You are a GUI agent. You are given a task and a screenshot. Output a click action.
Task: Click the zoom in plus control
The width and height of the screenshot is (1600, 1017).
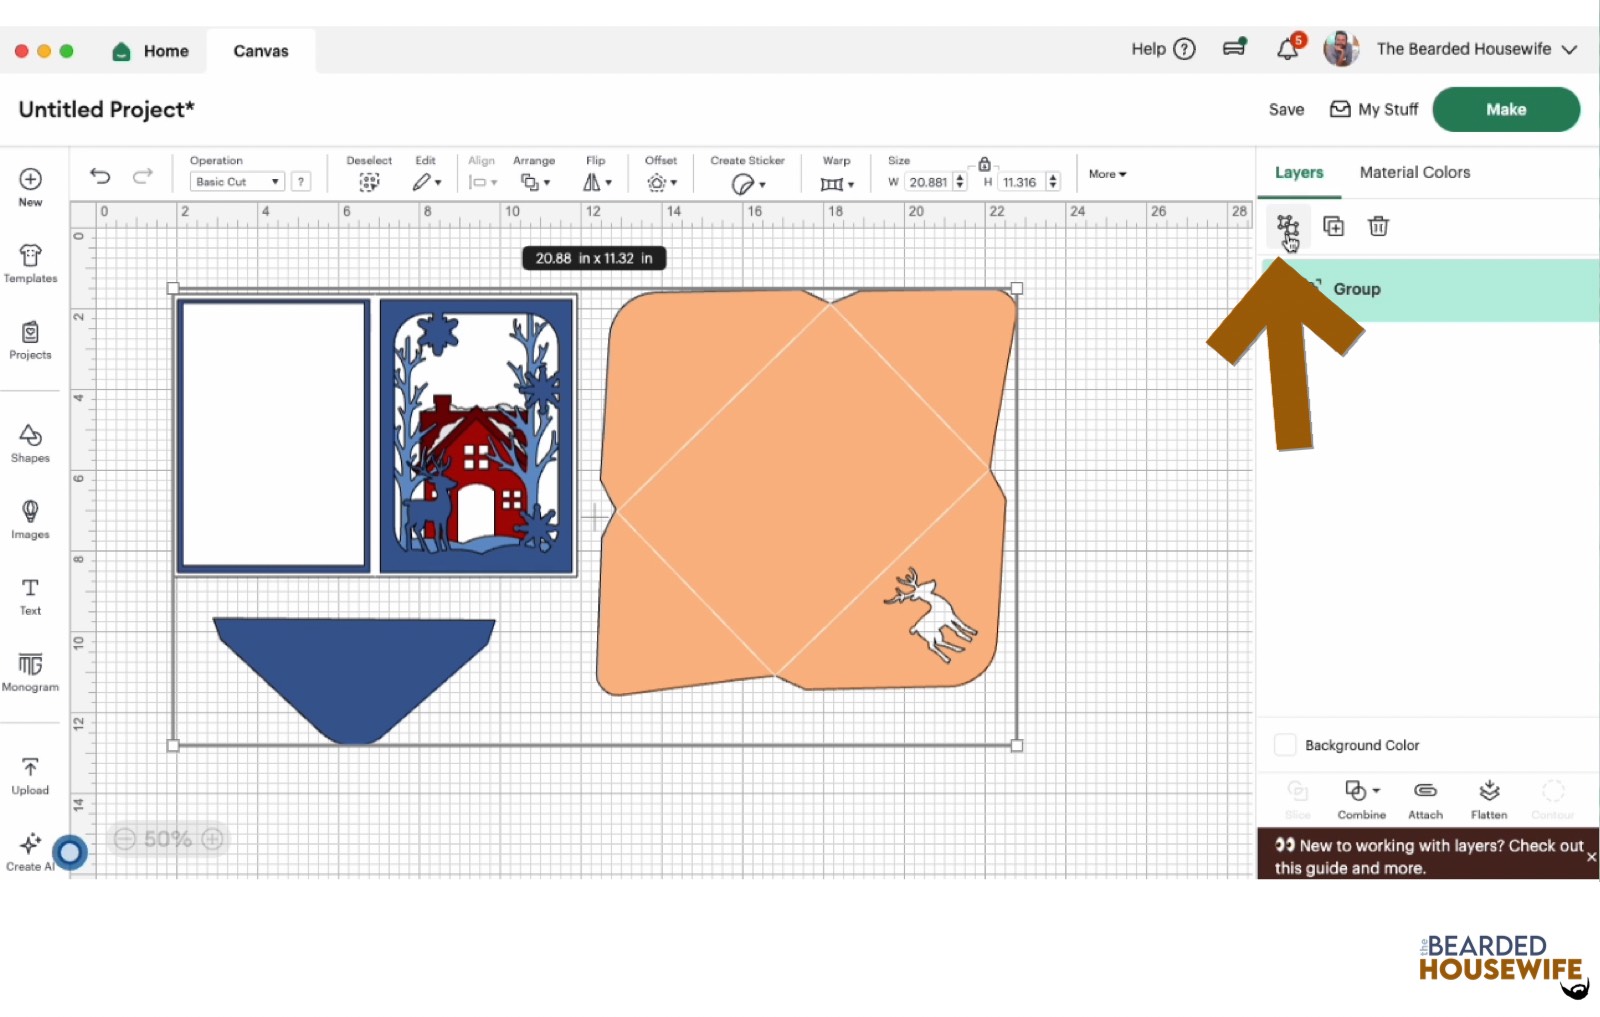point(212,839)
